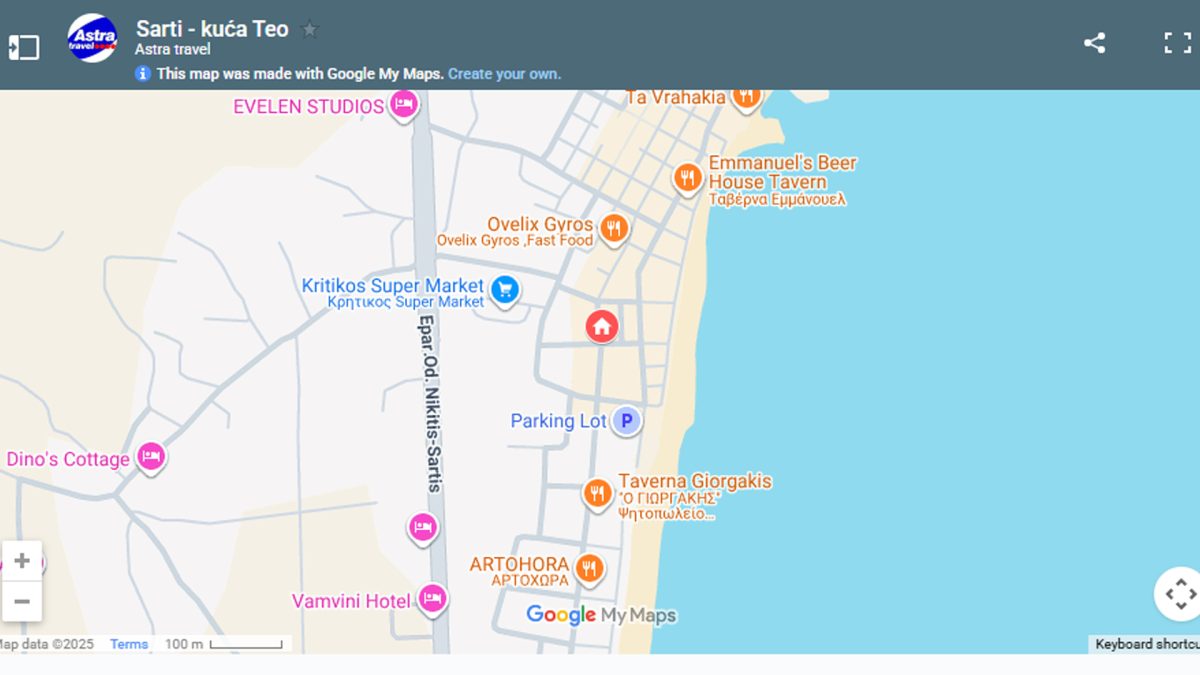The width and height of the screenshot is (1200, 675).
Task: Select EVELEN STUDIOS hotel pin
Action: pos(403,103)
